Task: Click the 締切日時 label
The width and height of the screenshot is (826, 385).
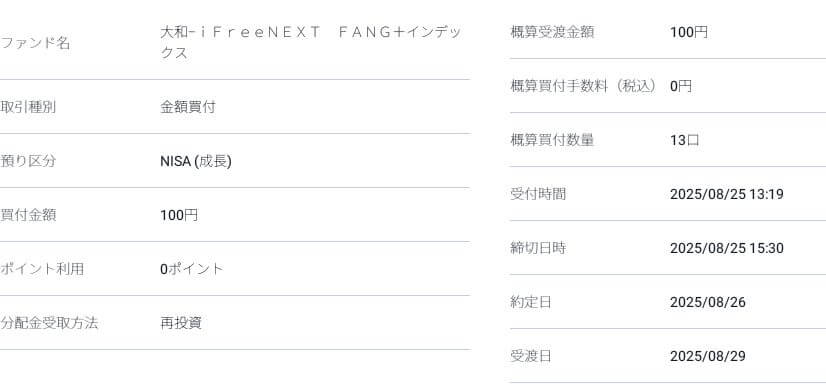Action: click(538, 248)
